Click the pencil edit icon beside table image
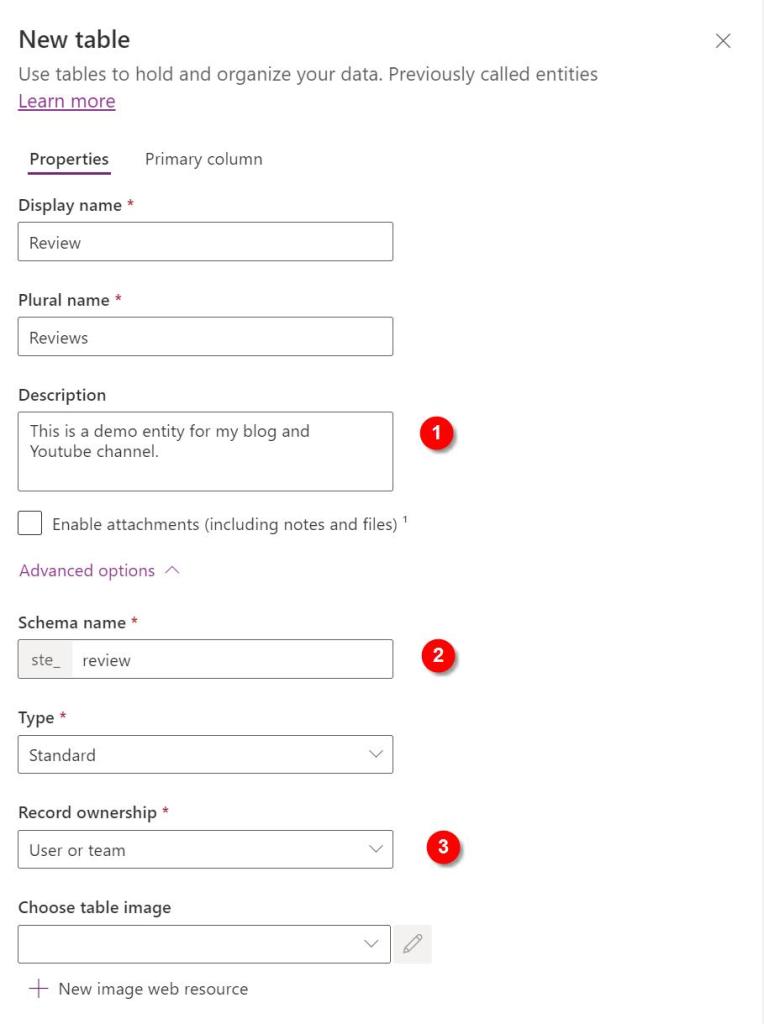 413,943
